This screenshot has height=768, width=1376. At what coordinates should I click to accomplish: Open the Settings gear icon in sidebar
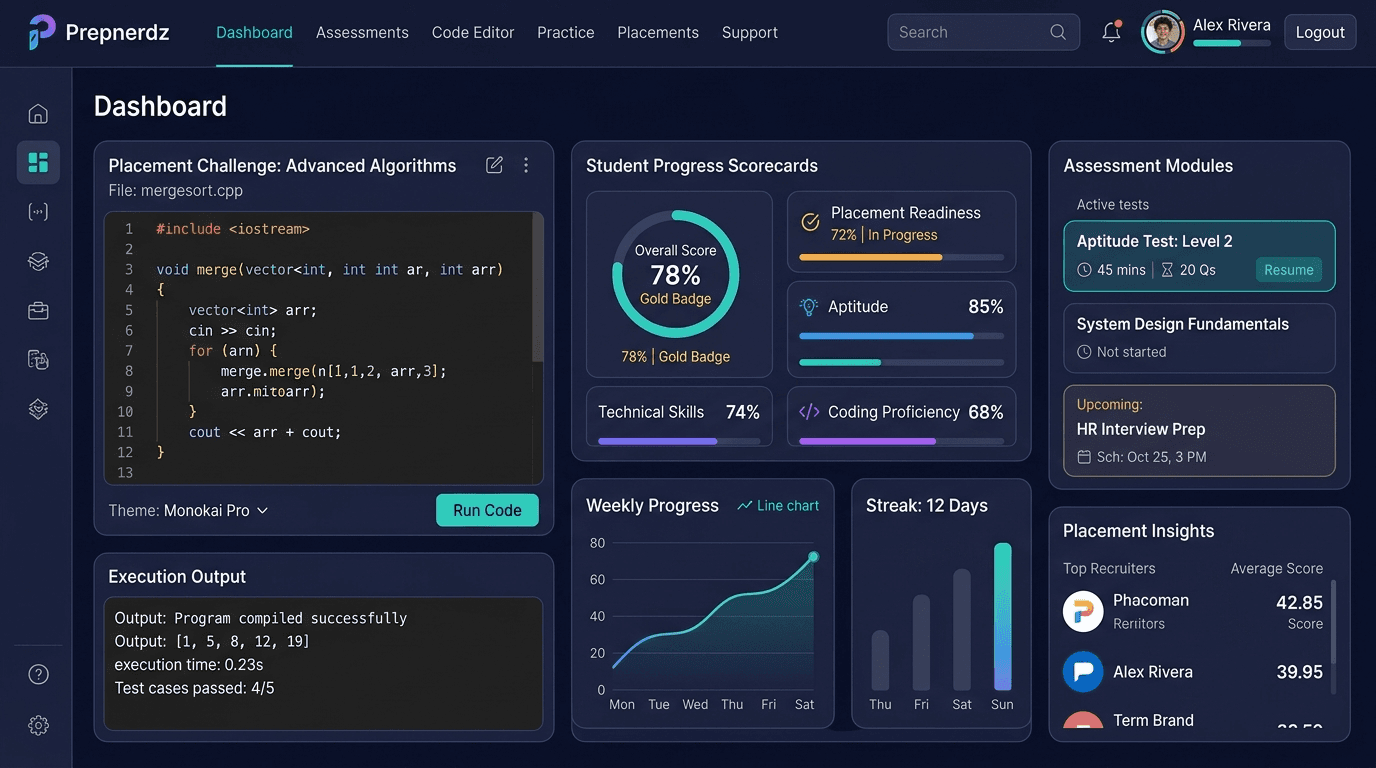(38, 725)
